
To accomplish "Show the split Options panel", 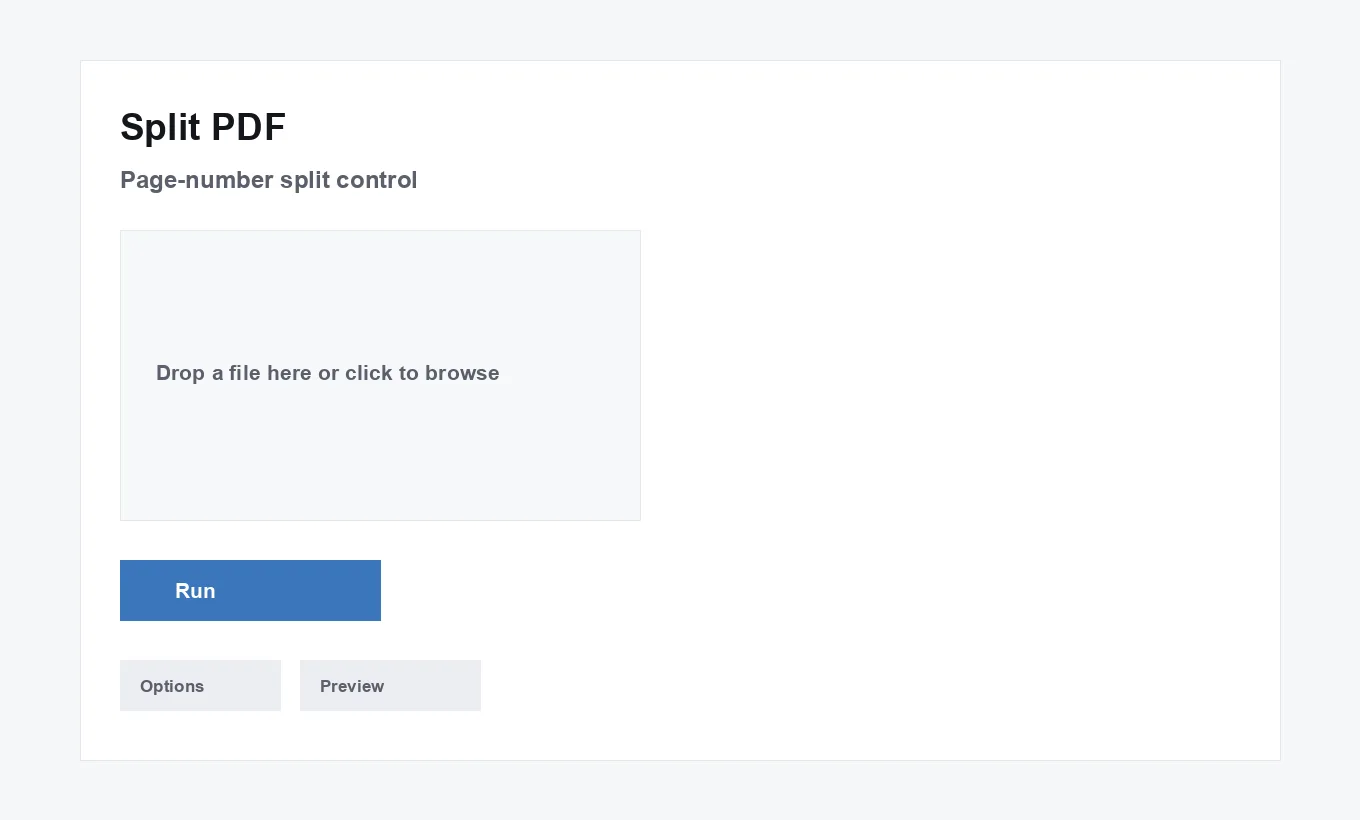I will [200, 685].
